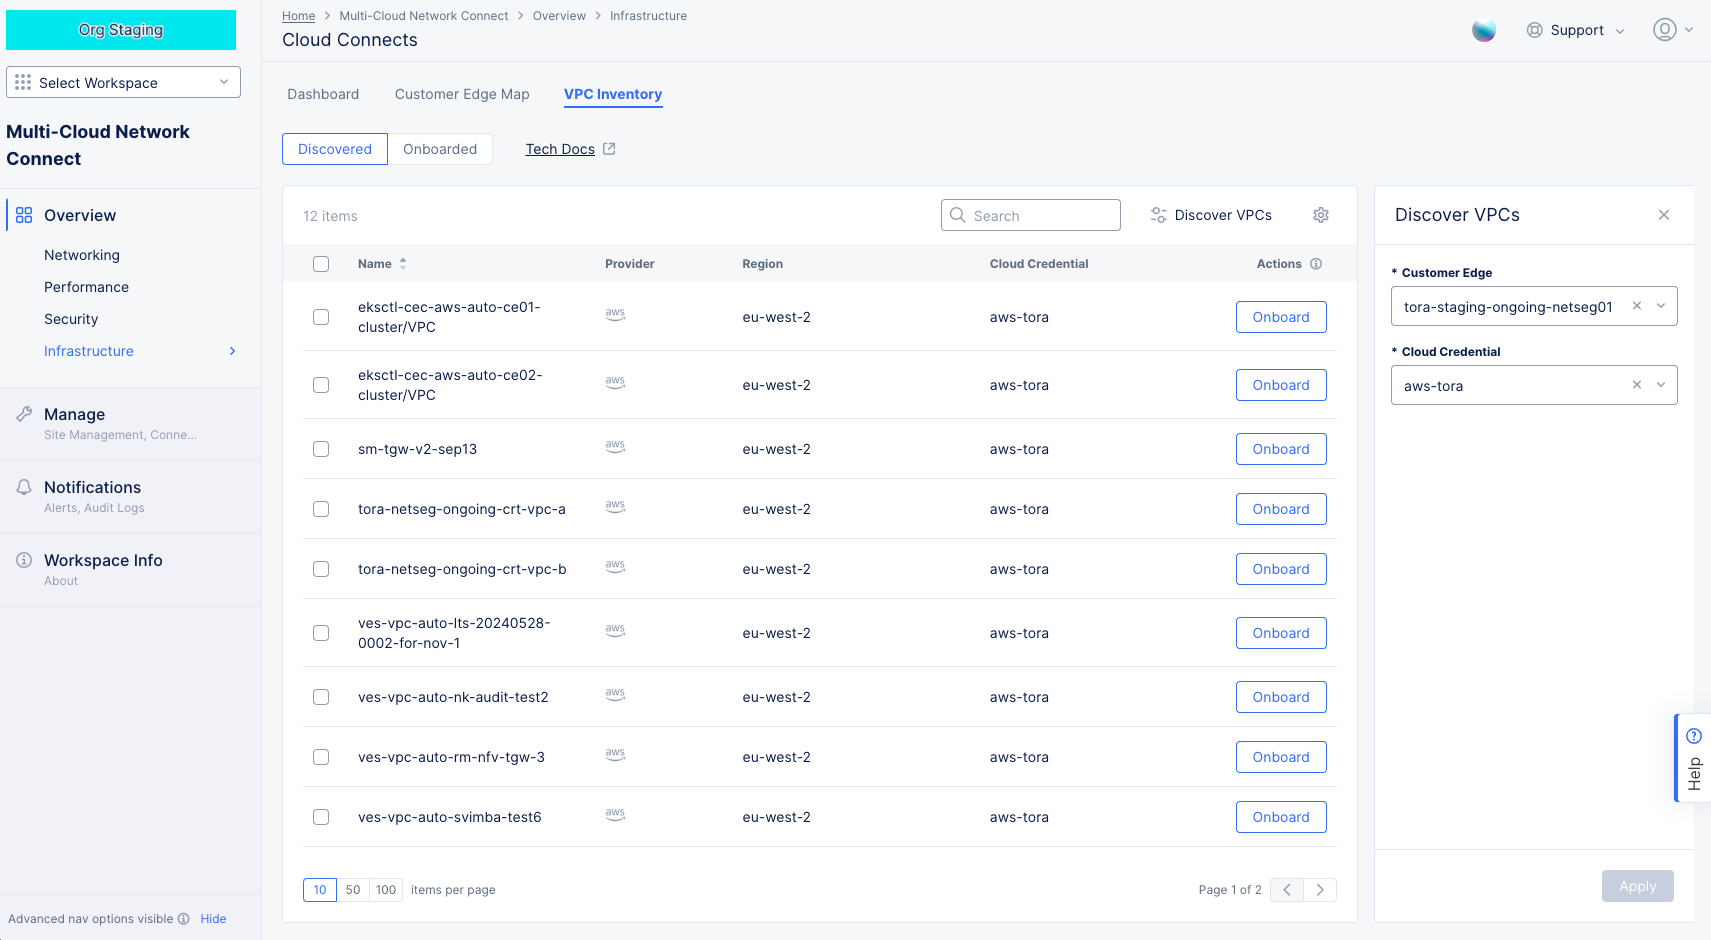The width and height of the screenshot is (1711, 940).
Task: Expand the Infrastructure sidebar chevron
Action: [232, 351]
